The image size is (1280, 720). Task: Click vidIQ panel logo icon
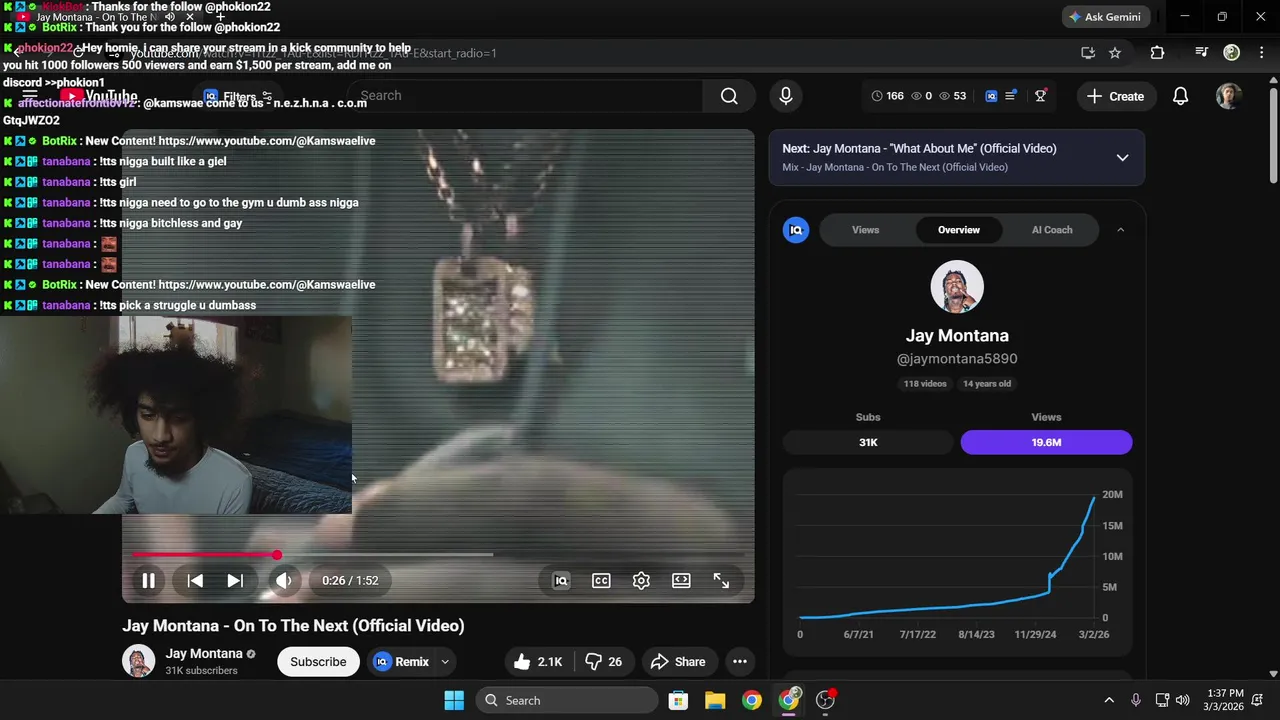click(x=796, y=230)
